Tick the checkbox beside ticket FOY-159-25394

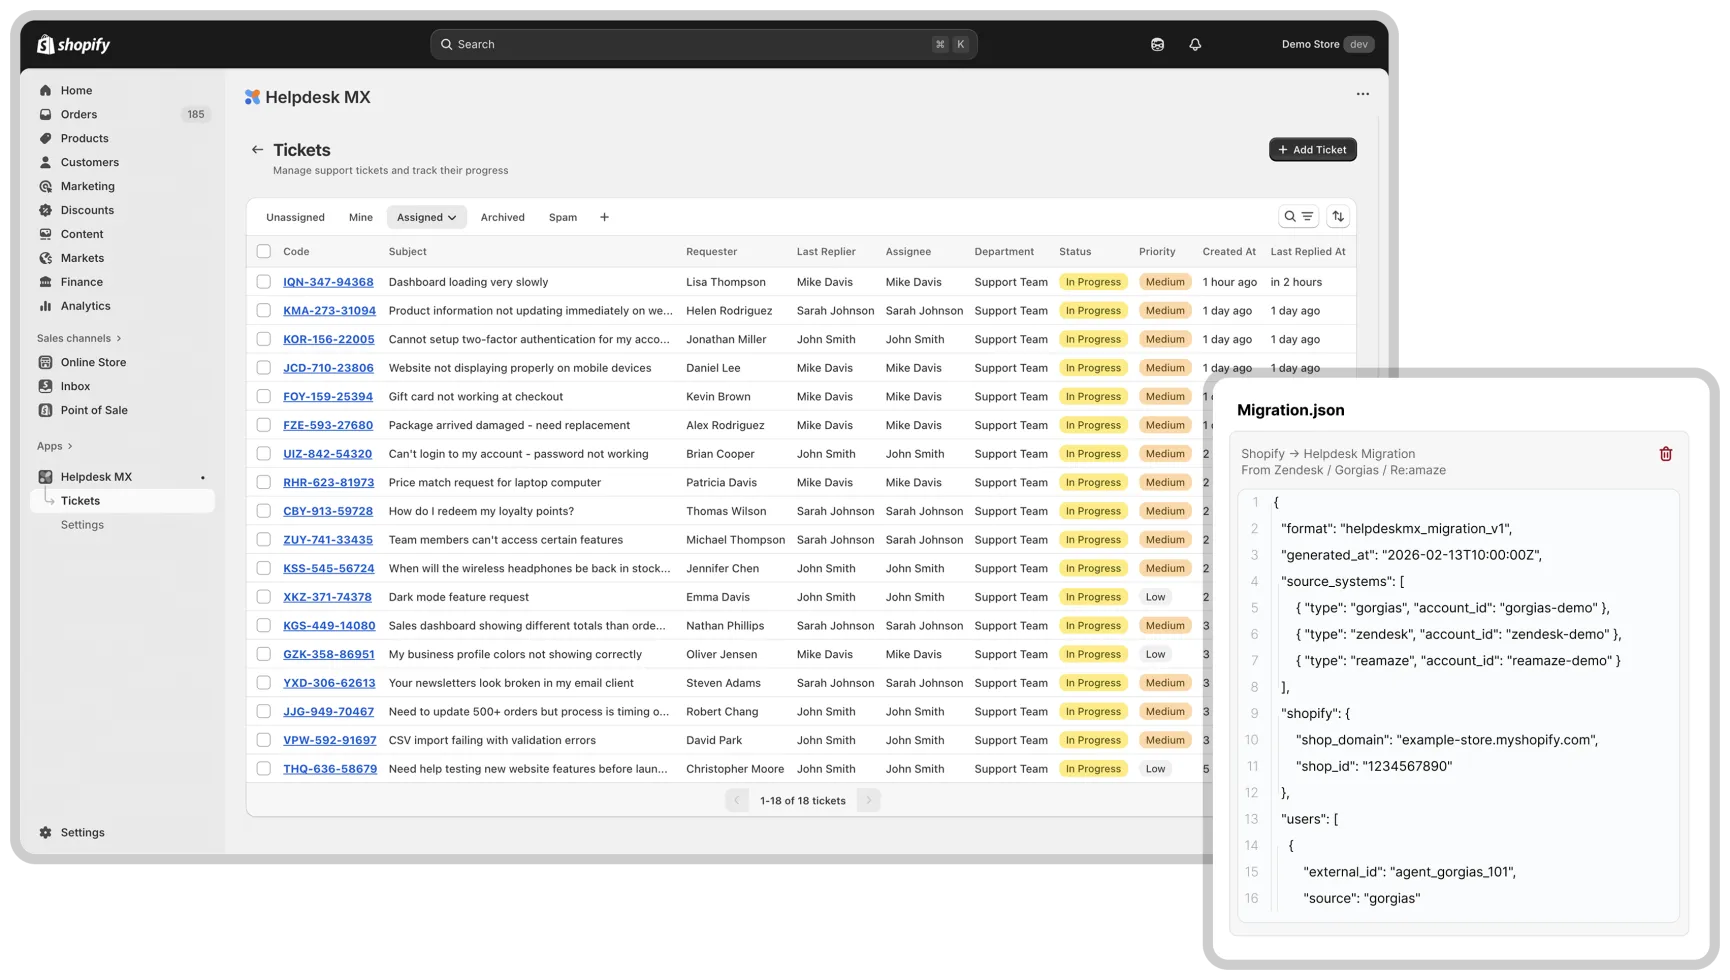coord(264,396)
